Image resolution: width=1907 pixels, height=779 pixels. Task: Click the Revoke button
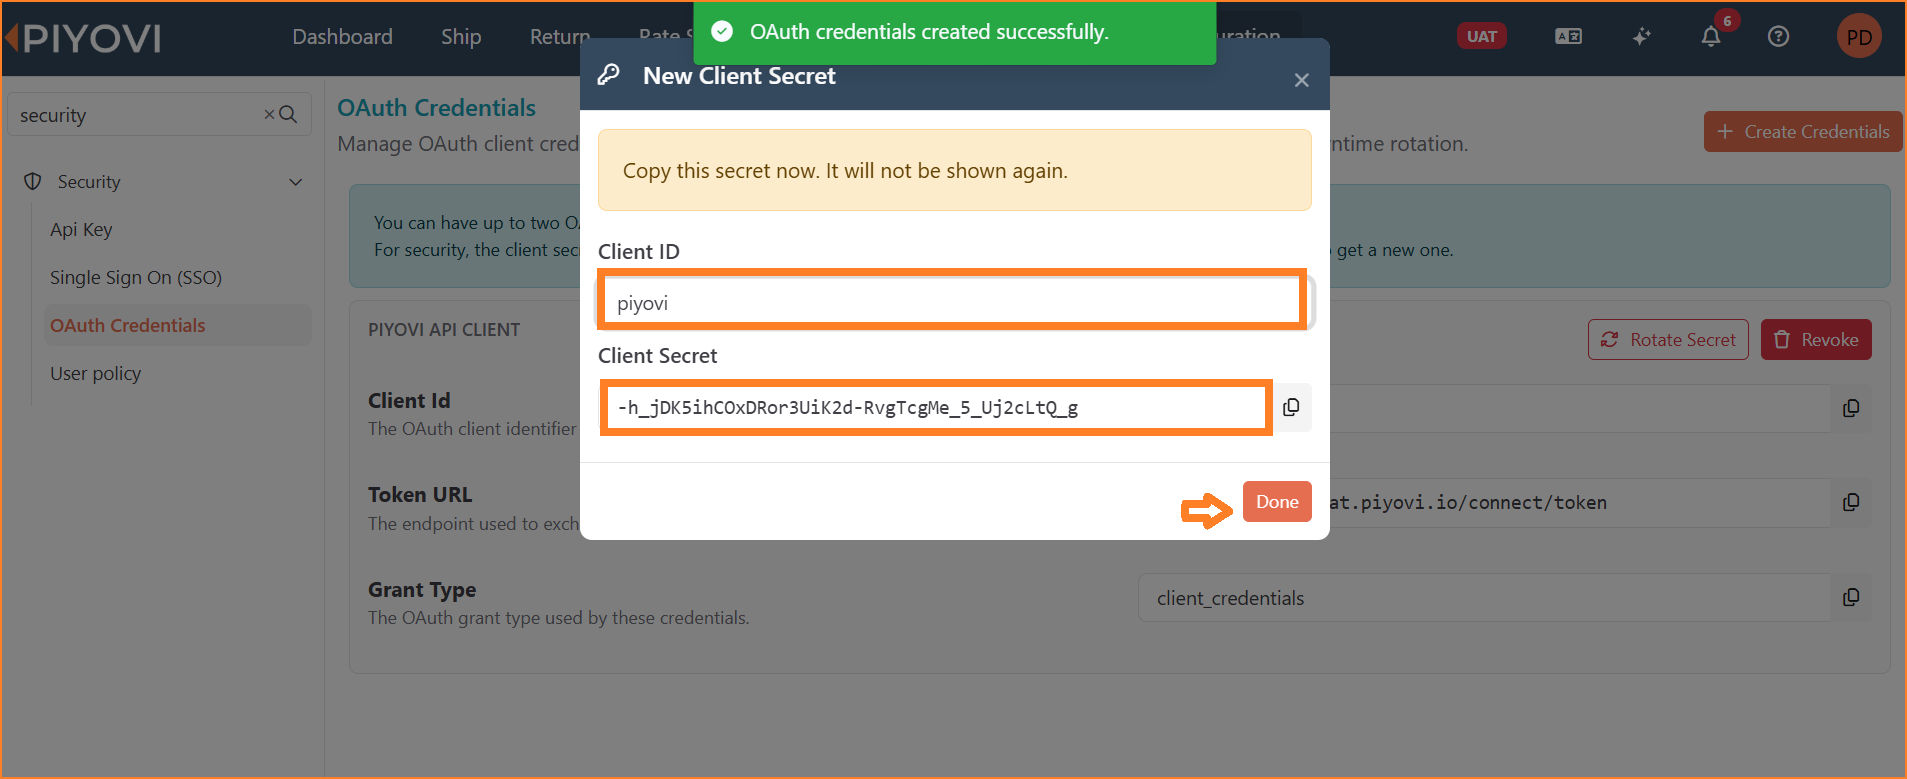(1816, 340)
